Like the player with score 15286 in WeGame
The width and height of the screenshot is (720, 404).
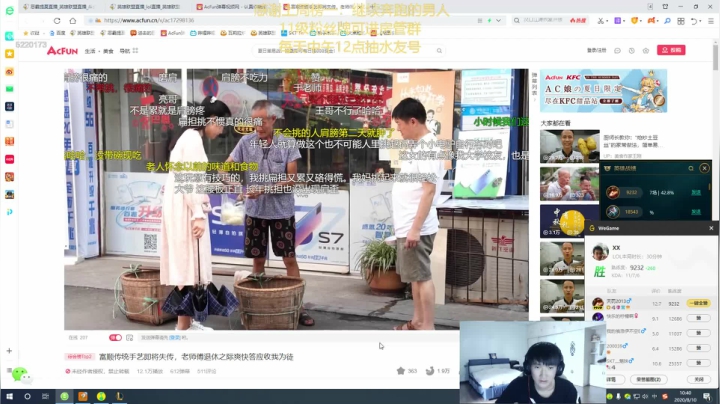click(x=698, y=348)
